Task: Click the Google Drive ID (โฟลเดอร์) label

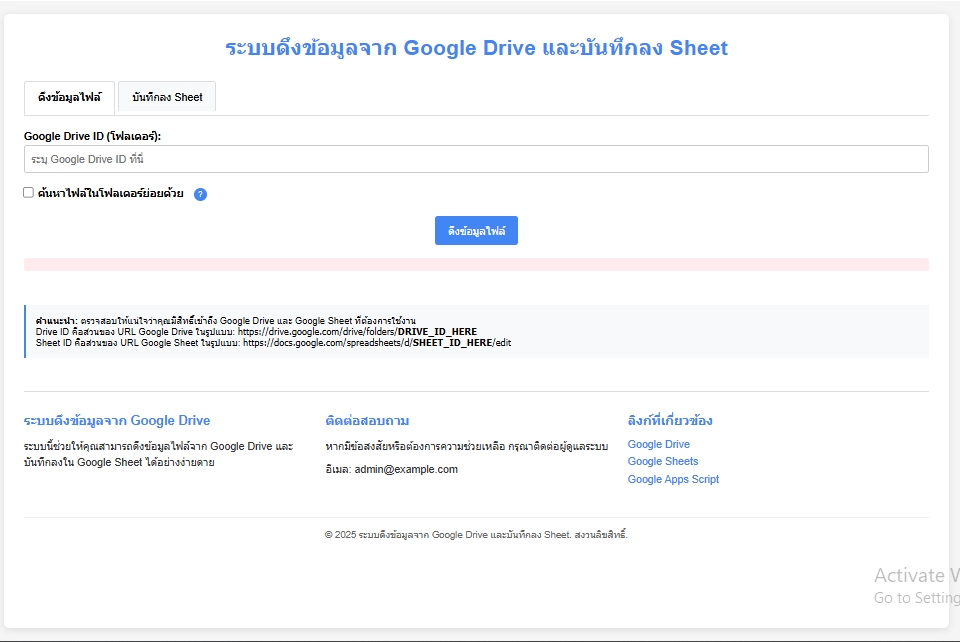Action: (x=92, y=136)
